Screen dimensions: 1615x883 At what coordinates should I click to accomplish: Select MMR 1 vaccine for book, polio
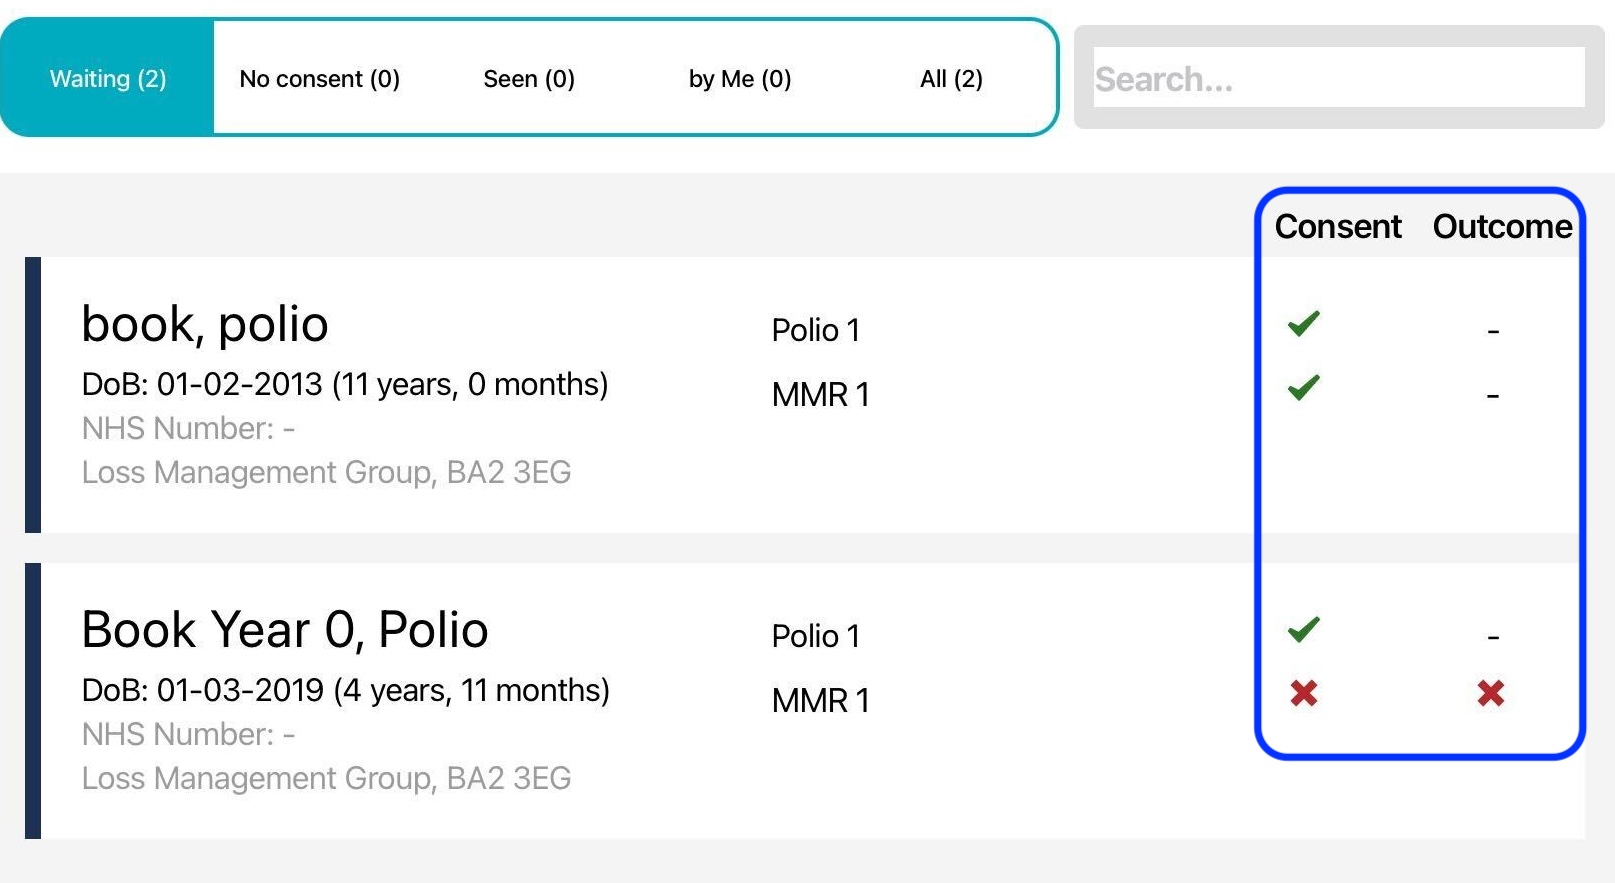tap(820, 395)
